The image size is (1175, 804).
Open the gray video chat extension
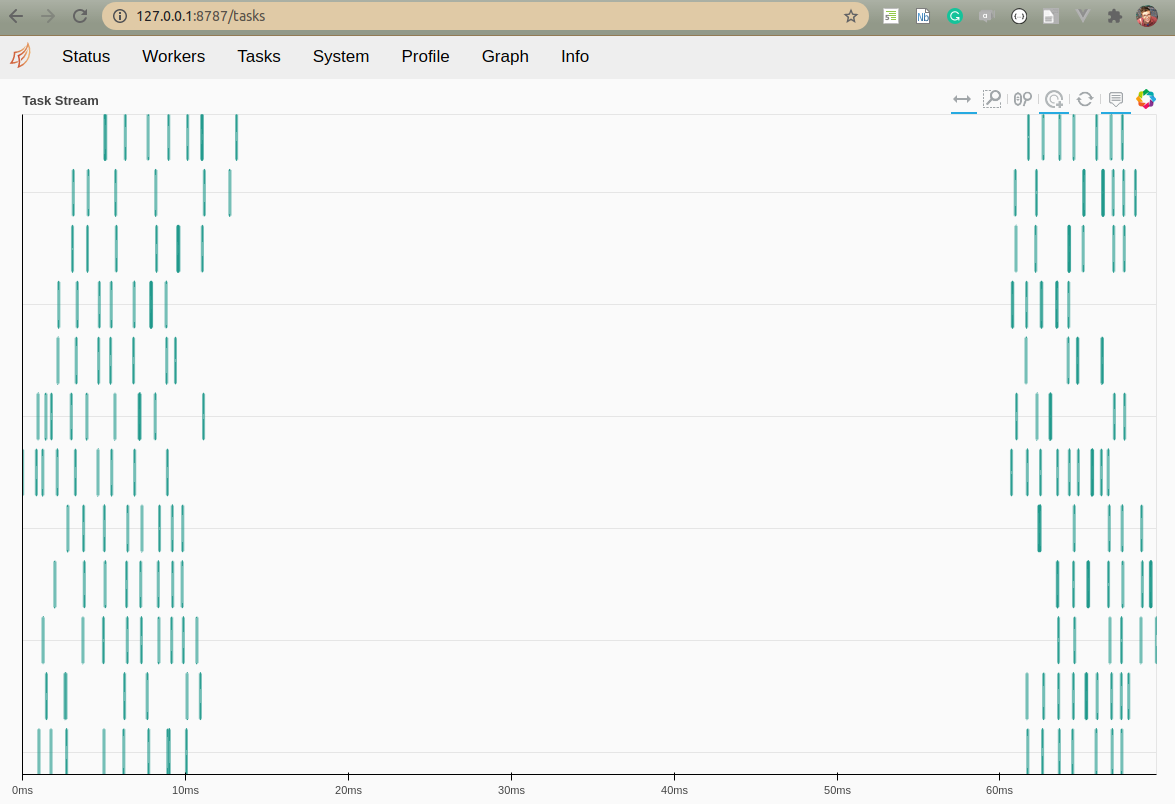[x=986, y=16]
